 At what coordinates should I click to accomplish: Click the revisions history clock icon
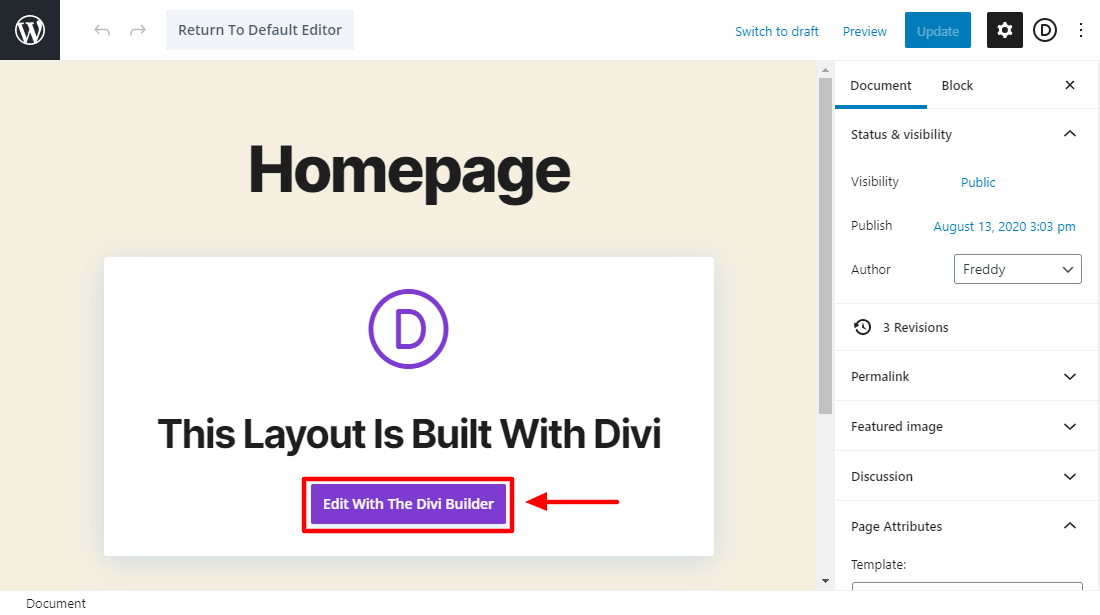point(862,327)
